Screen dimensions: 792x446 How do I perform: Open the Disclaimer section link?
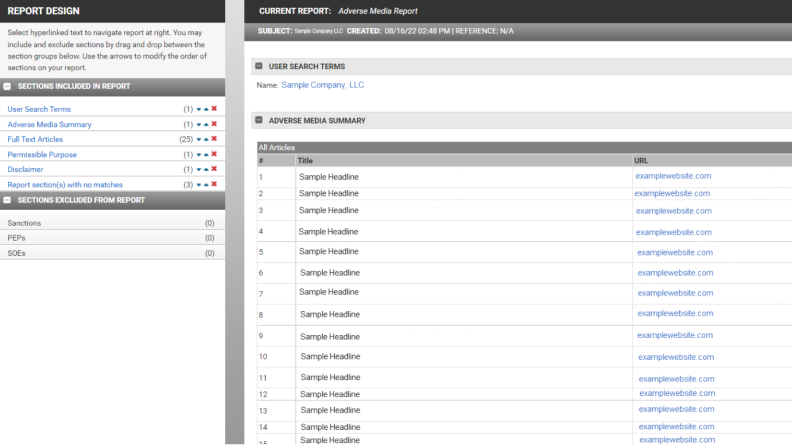coord(27,169)
